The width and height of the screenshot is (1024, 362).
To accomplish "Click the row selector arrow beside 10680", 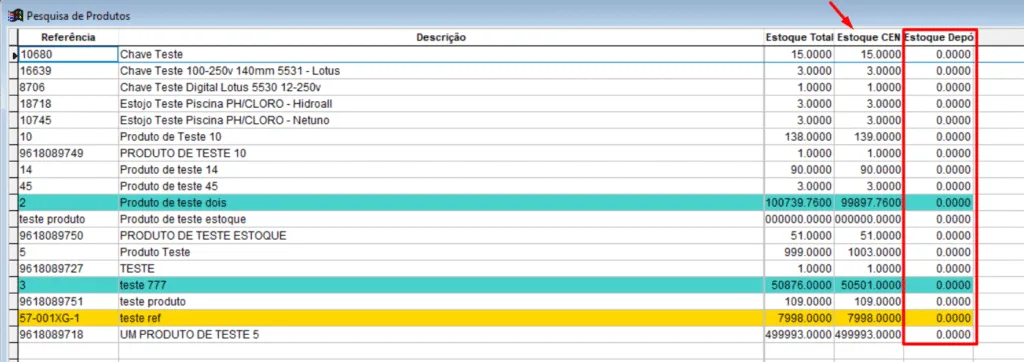I will click(14, 55).
